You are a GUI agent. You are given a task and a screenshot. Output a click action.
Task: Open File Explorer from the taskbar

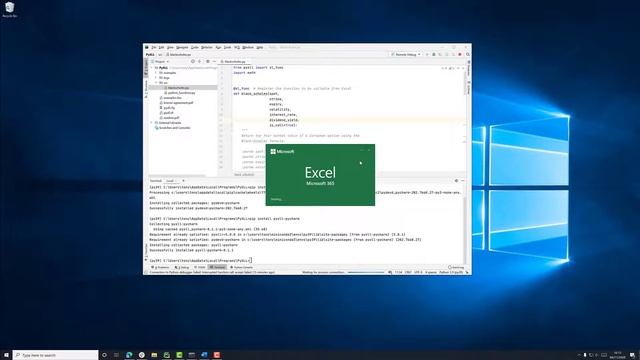pos(154,355)
